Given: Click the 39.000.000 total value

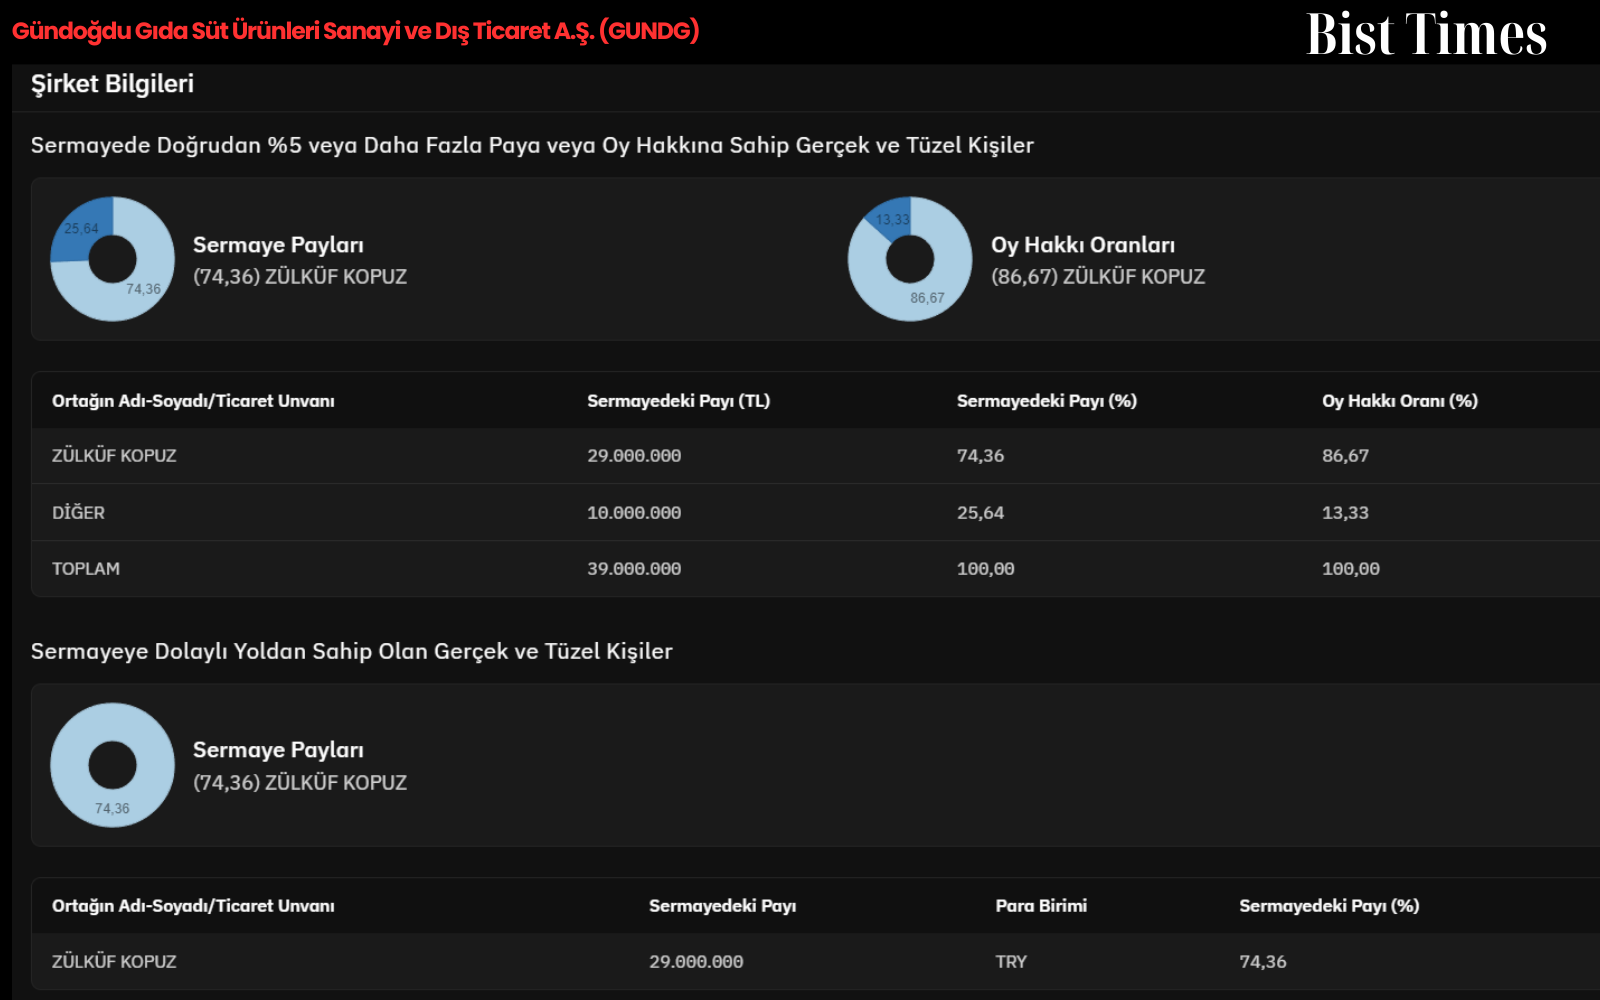Looking at the screenshot, I should [634, 569].
